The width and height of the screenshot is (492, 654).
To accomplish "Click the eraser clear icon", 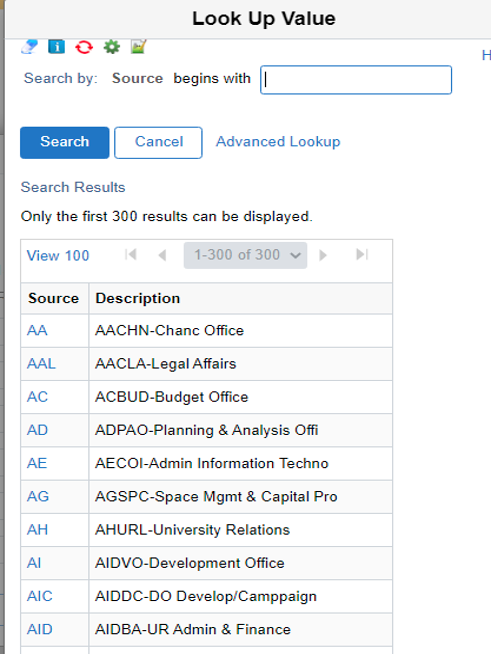I will [x=29, y=46].
